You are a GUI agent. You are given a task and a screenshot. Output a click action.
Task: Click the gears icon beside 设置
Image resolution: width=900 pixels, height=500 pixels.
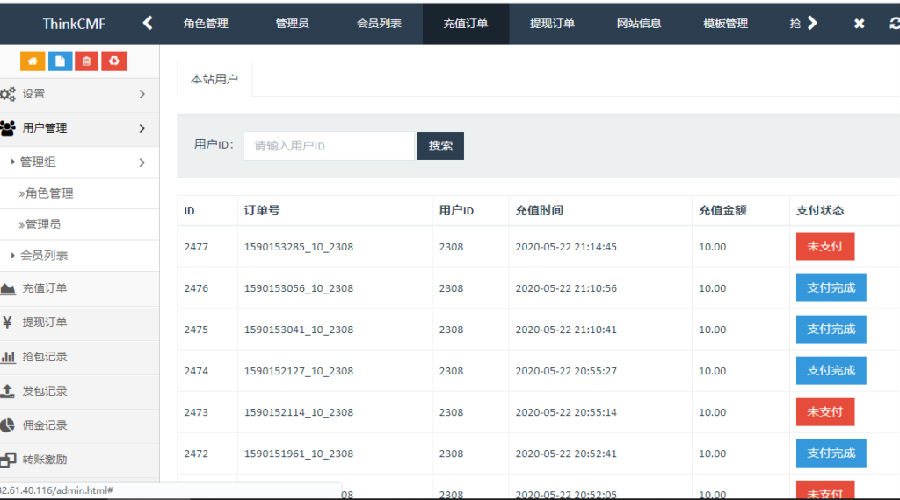point(8,94)
